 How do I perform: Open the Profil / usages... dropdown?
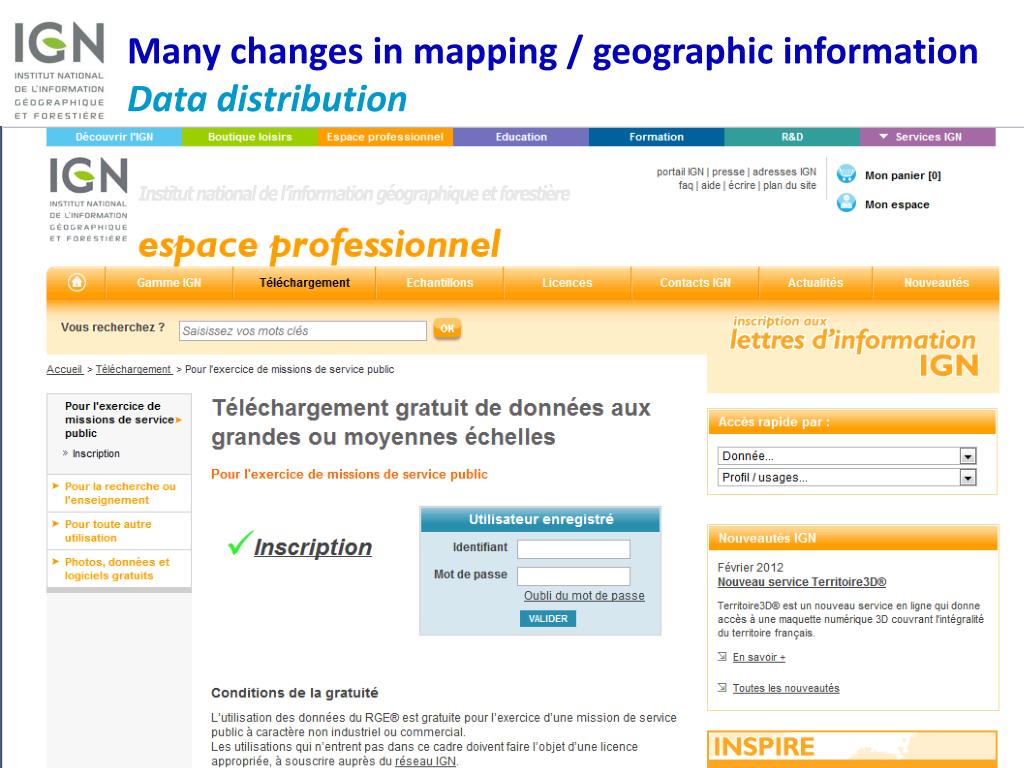pos(847,477)
